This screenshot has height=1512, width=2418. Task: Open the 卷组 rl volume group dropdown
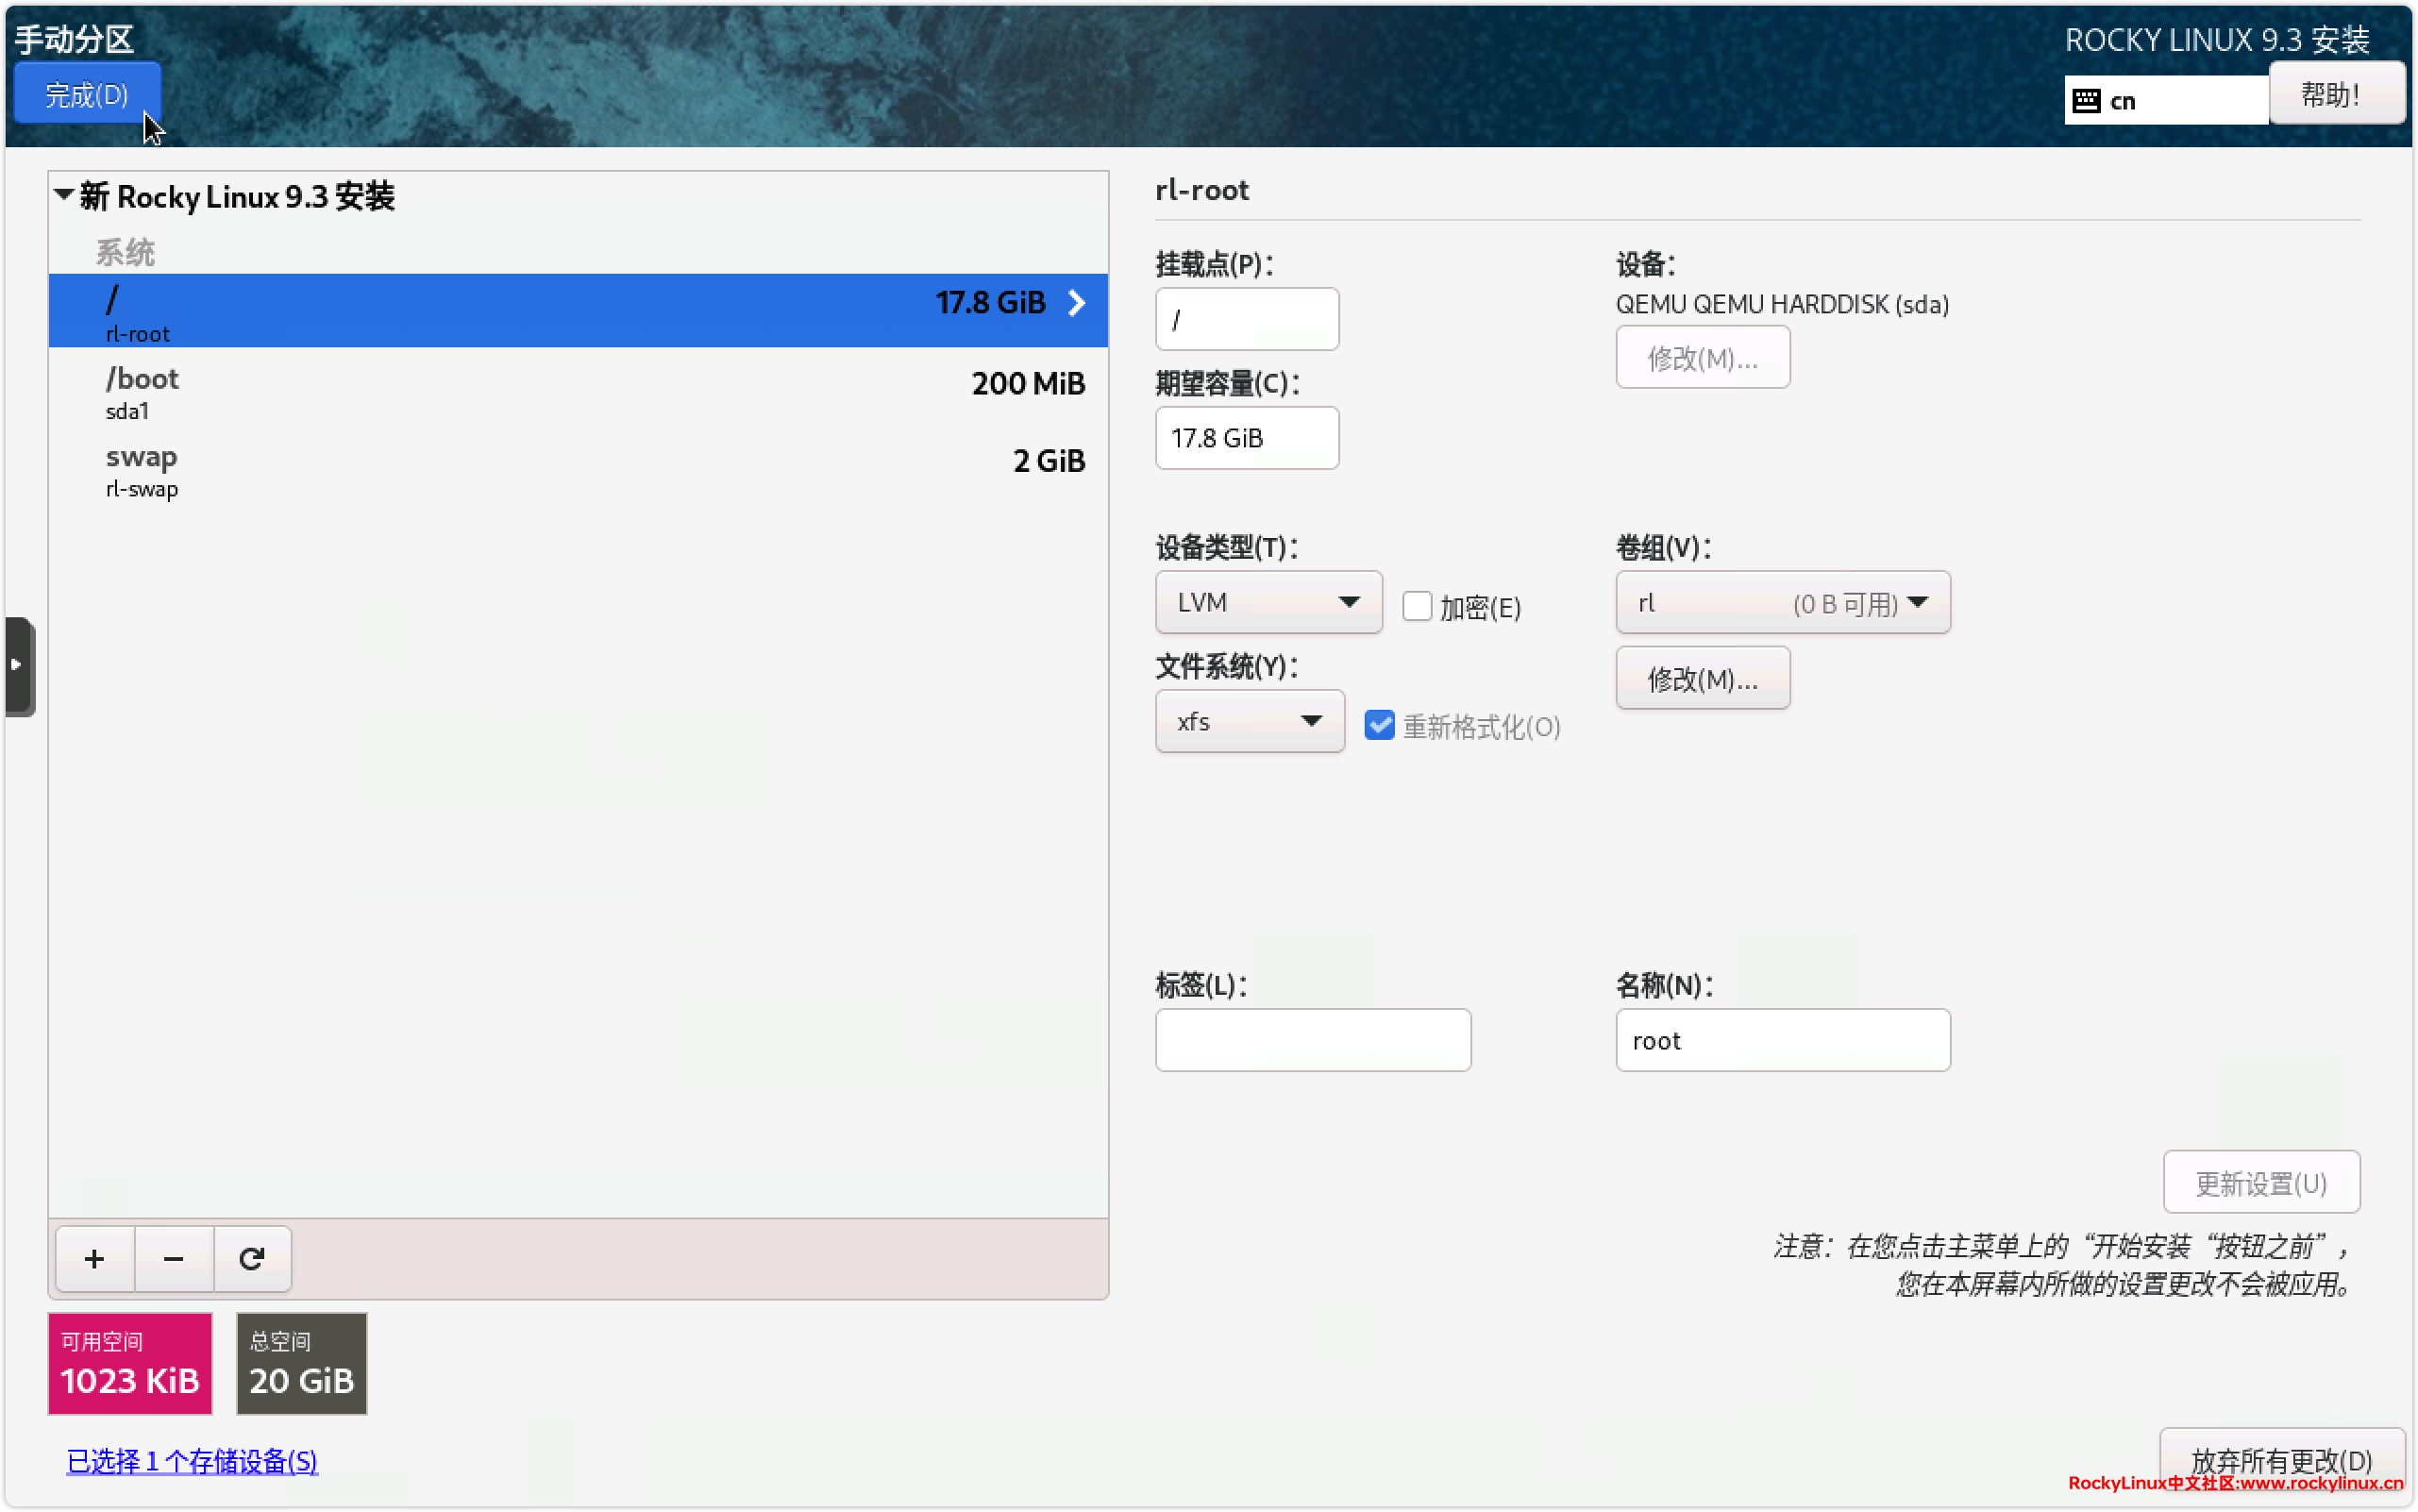pos(1781,602)
